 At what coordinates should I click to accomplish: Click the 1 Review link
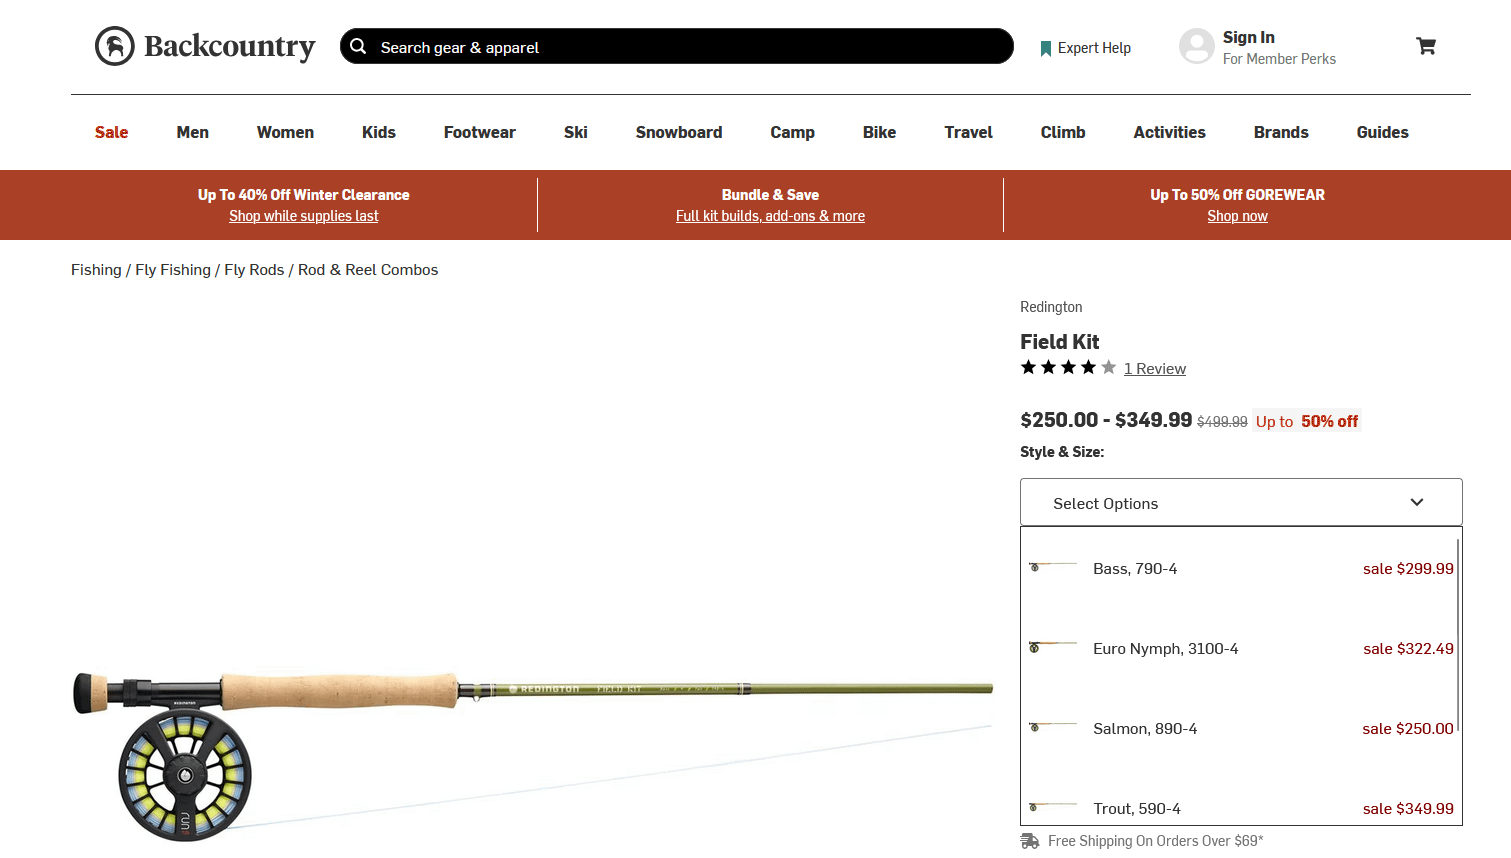pos(1154,369)
